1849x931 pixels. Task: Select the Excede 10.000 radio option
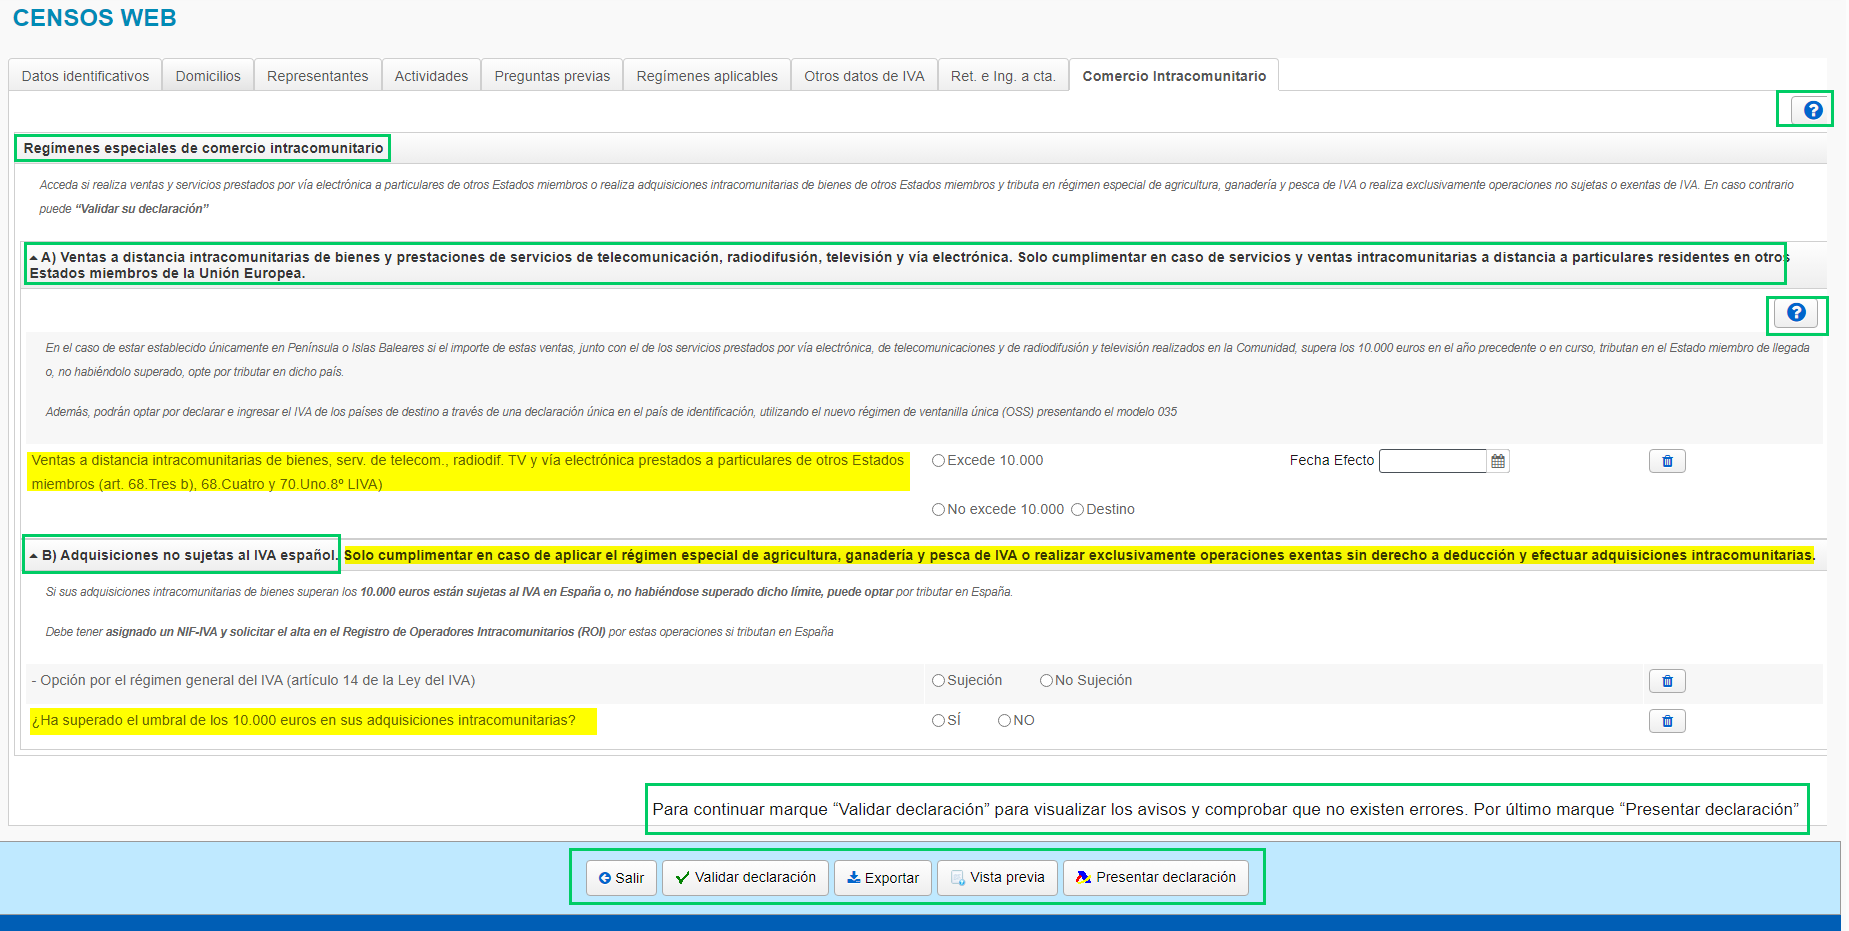(938, 461)
